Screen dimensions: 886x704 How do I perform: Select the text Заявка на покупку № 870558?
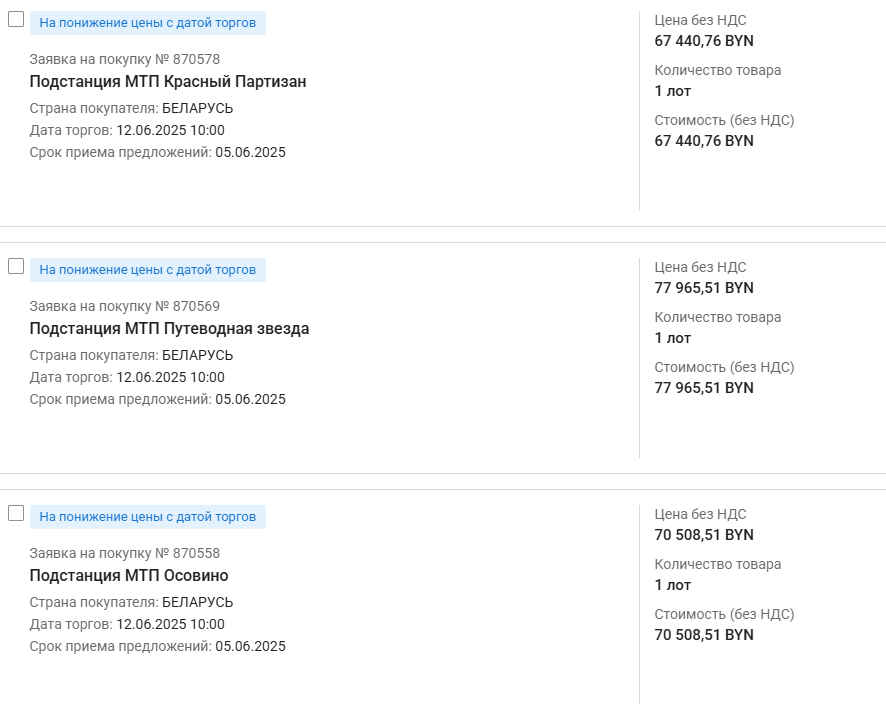[124, 553]
